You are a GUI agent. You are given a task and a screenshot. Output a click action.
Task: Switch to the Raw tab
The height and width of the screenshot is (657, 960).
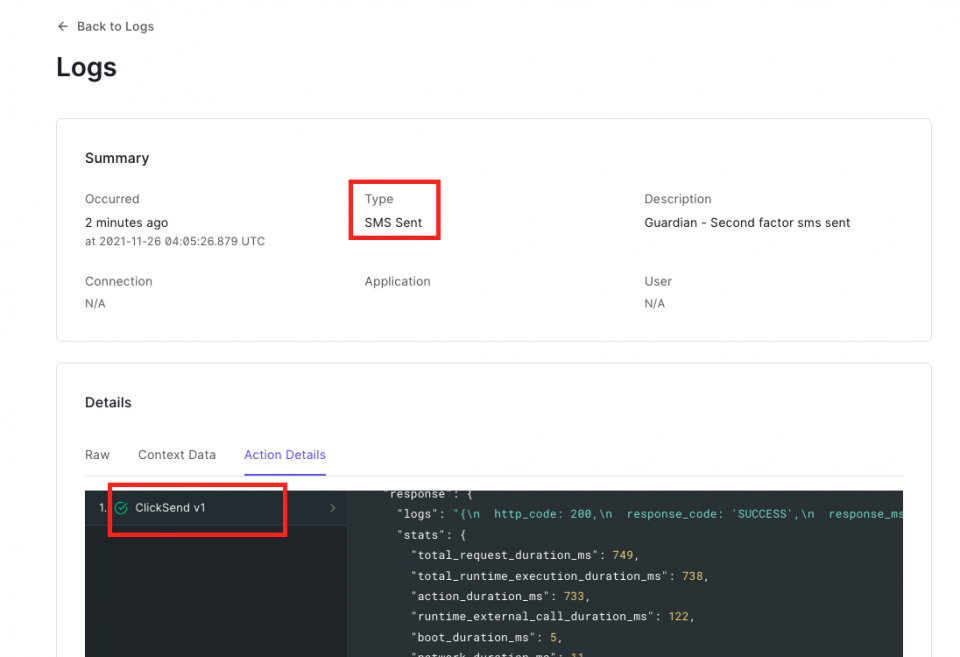(x=97, y=454)
